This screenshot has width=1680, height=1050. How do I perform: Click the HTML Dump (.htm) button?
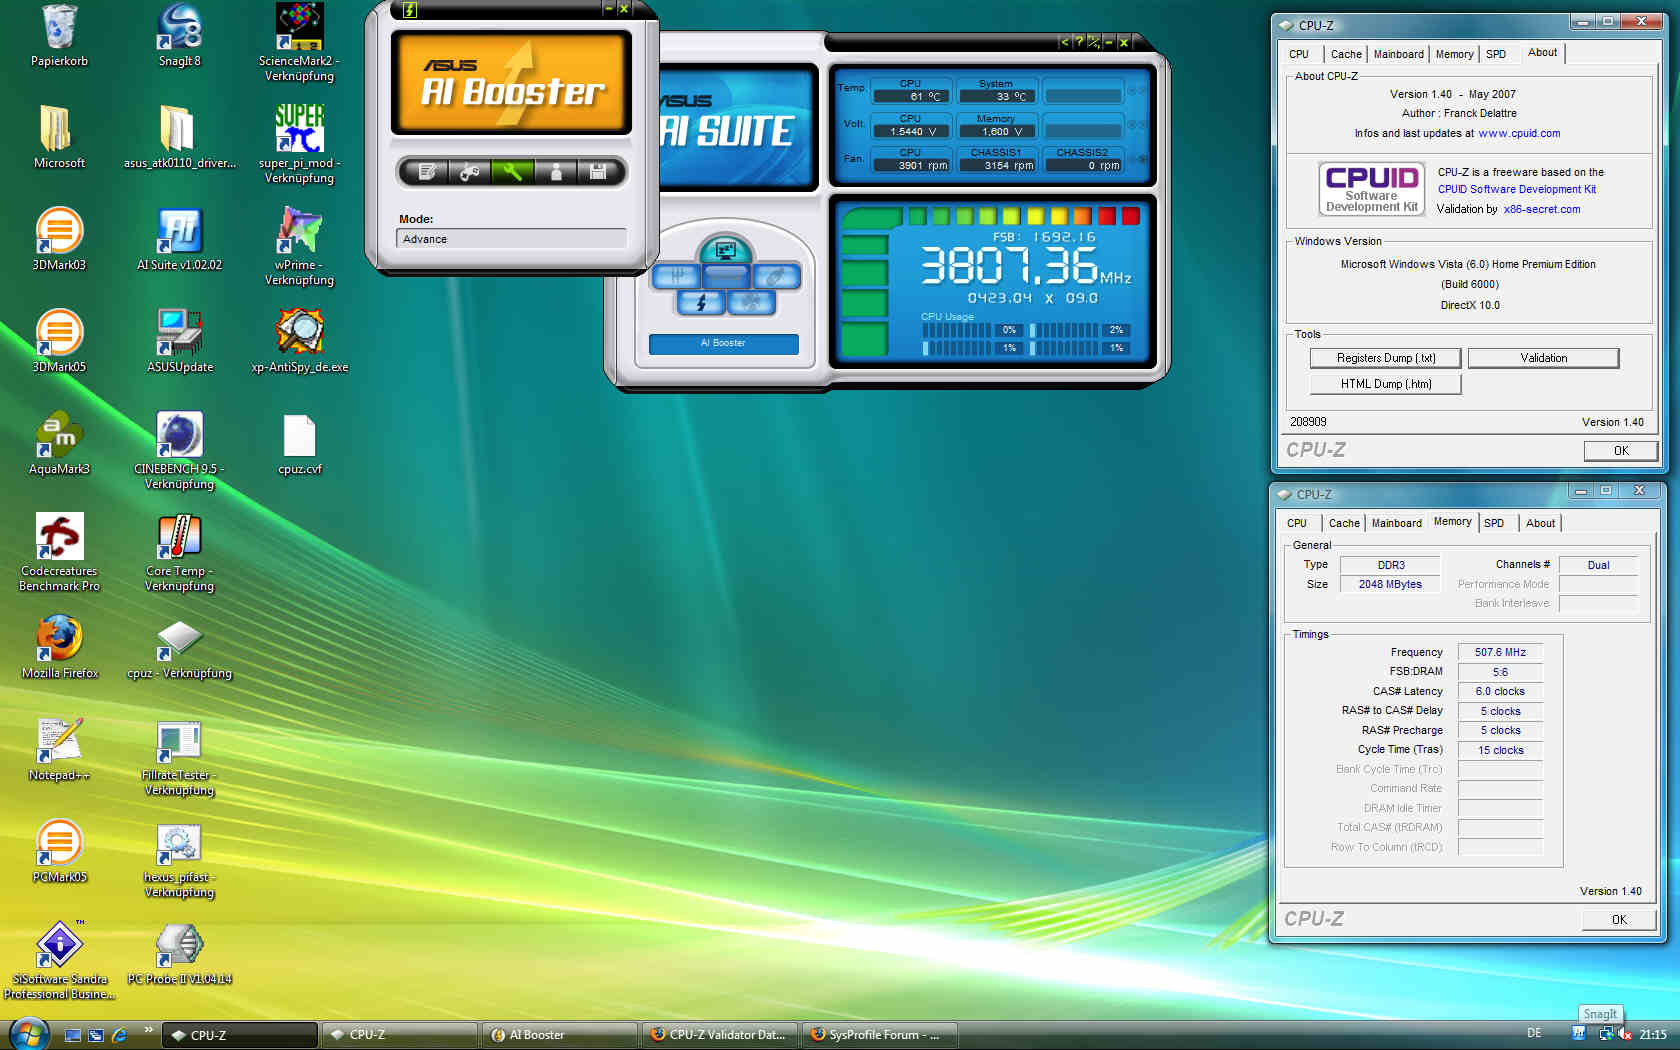(1386, 384)
